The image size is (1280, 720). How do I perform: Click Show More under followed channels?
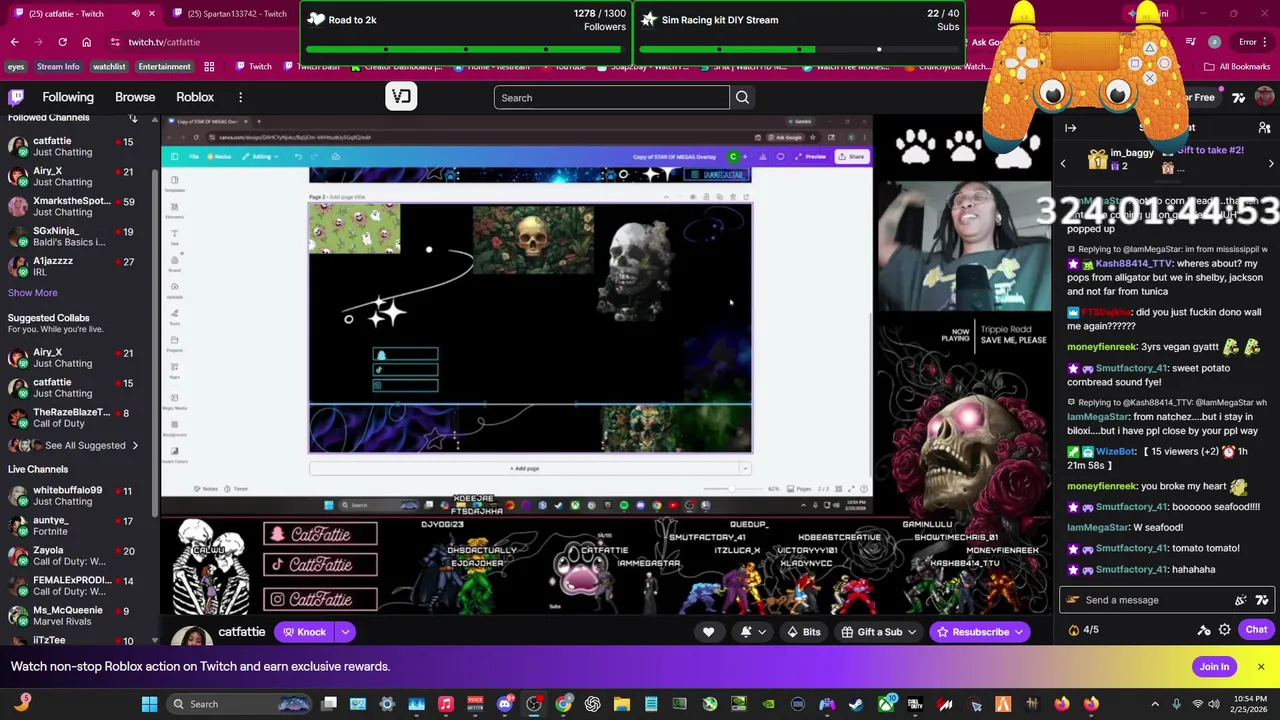(x=33, y=293)
